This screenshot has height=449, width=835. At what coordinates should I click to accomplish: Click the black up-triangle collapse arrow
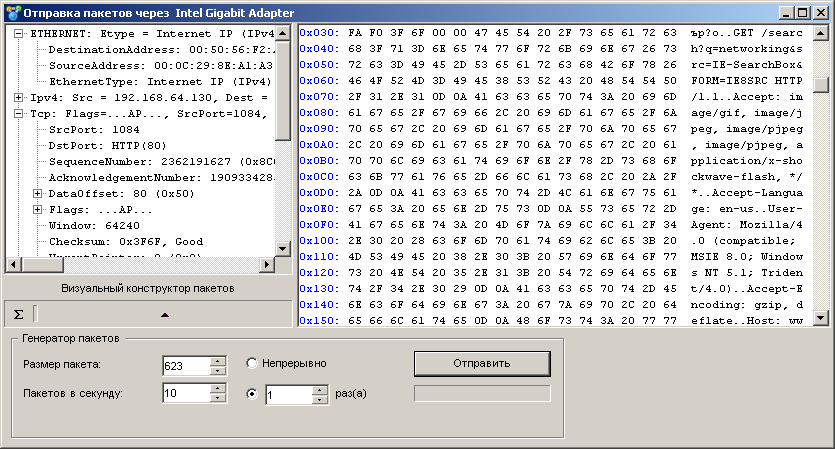click(x=165, y=315)
